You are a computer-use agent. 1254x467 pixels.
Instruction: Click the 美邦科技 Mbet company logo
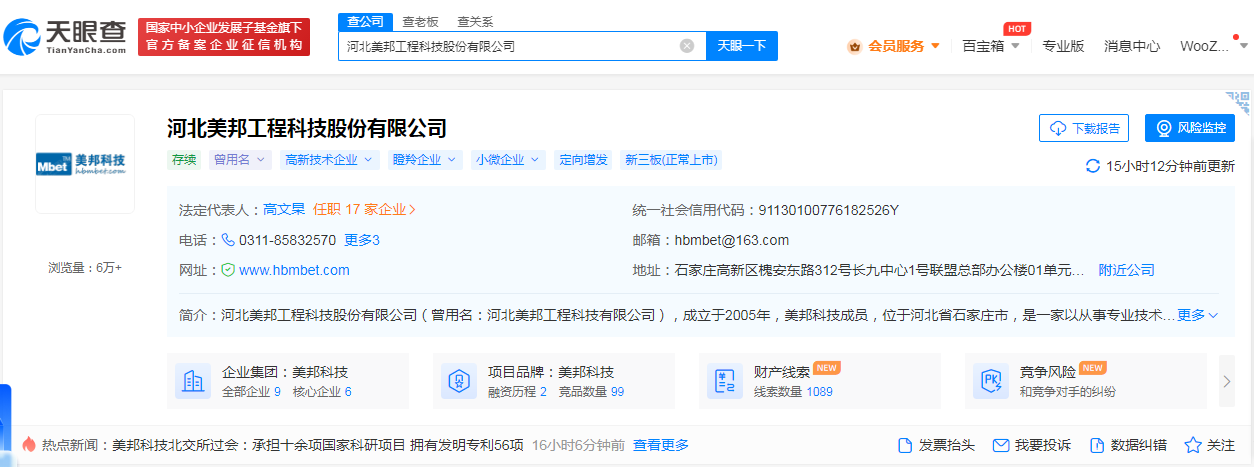point(85,164)
